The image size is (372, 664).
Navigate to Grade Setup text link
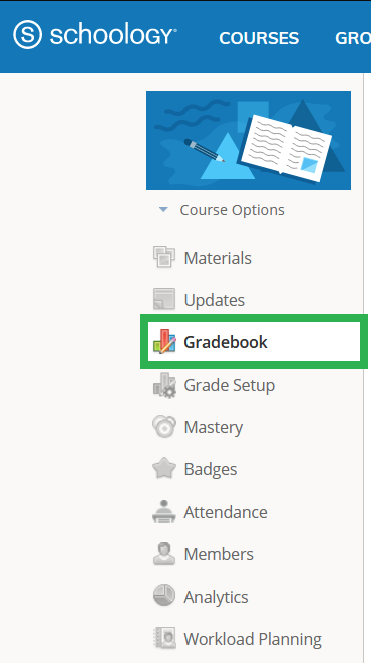229,385
